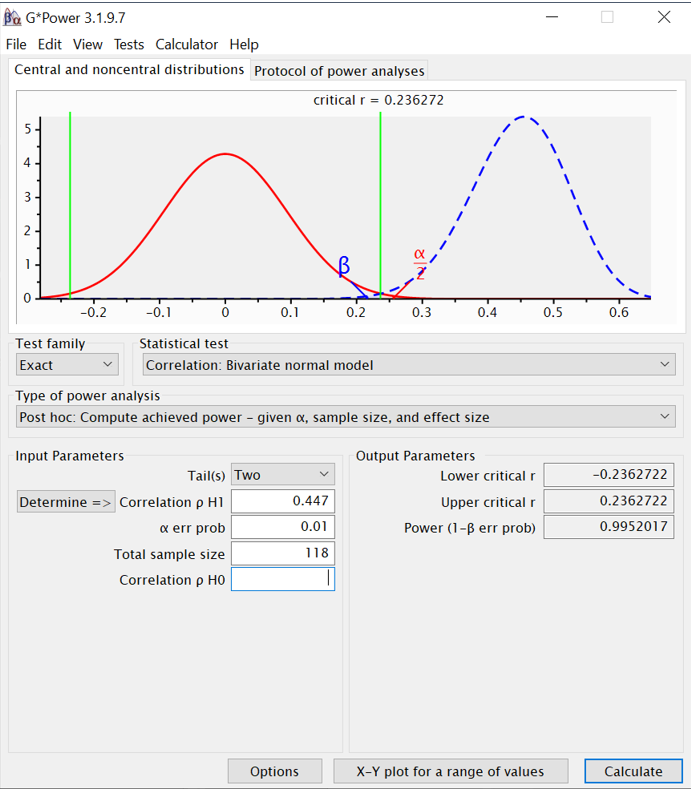Open the File menu
This screenshot has width=695, height=792.
tap(16, 44)
